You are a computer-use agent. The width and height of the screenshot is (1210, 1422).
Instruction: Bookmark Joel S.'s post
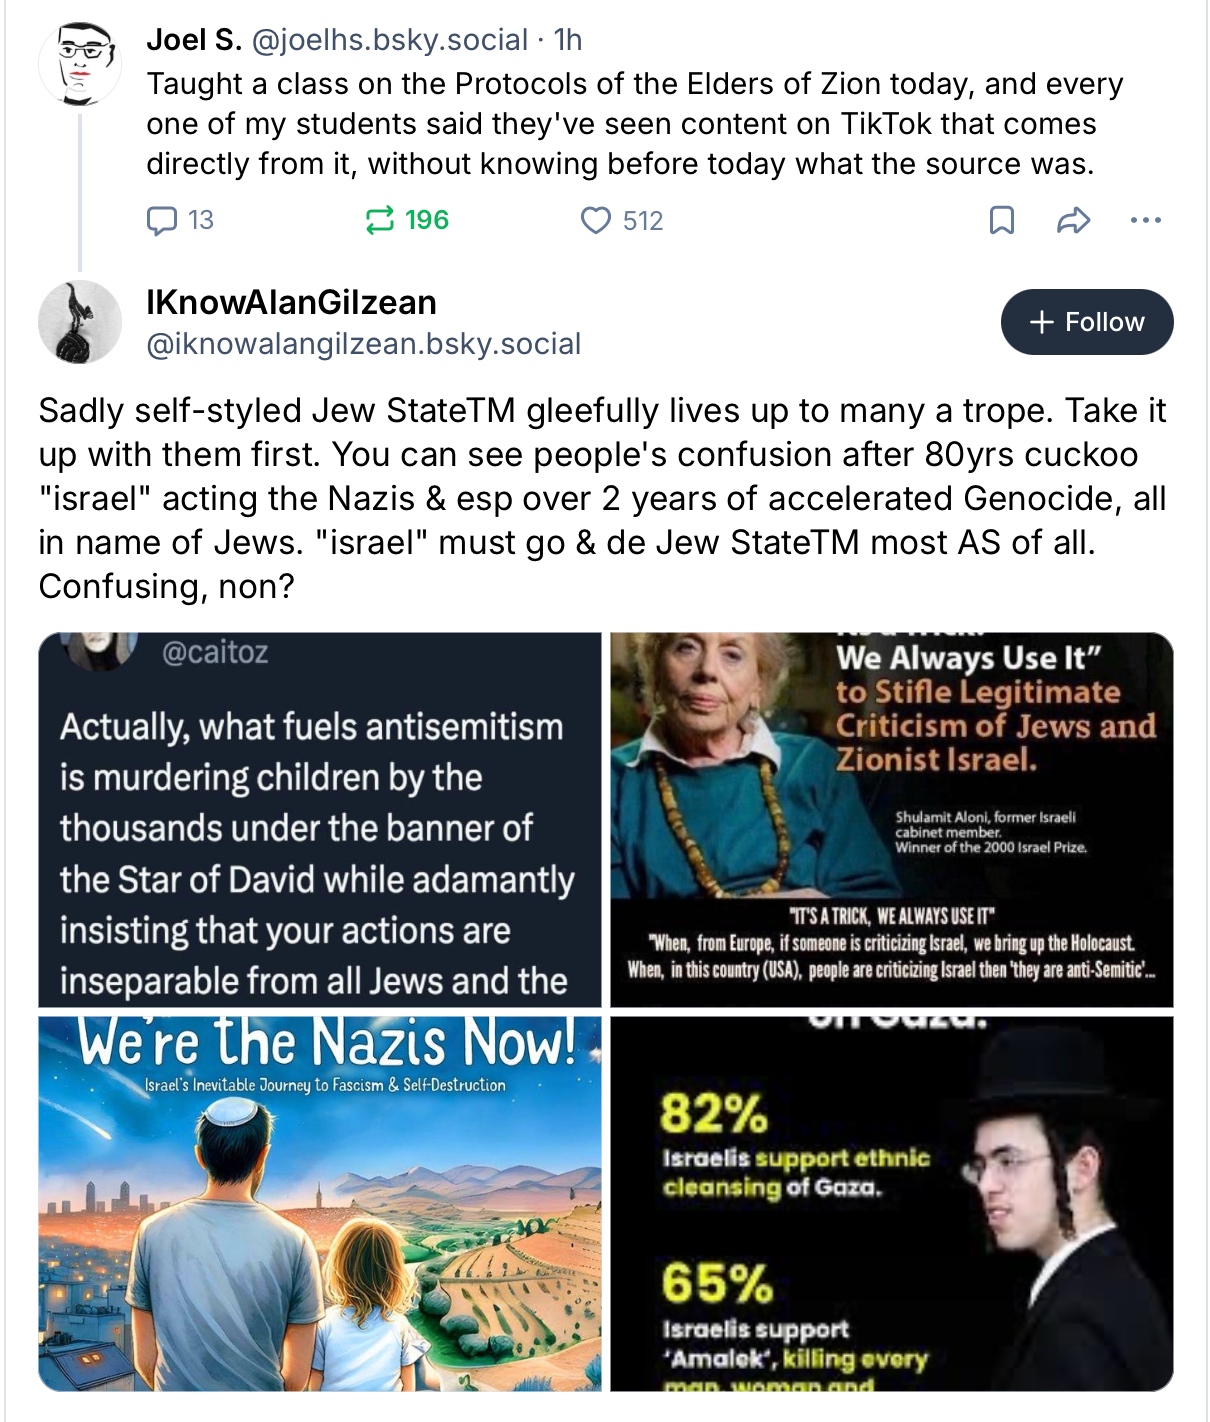(x=1001, y=220)
